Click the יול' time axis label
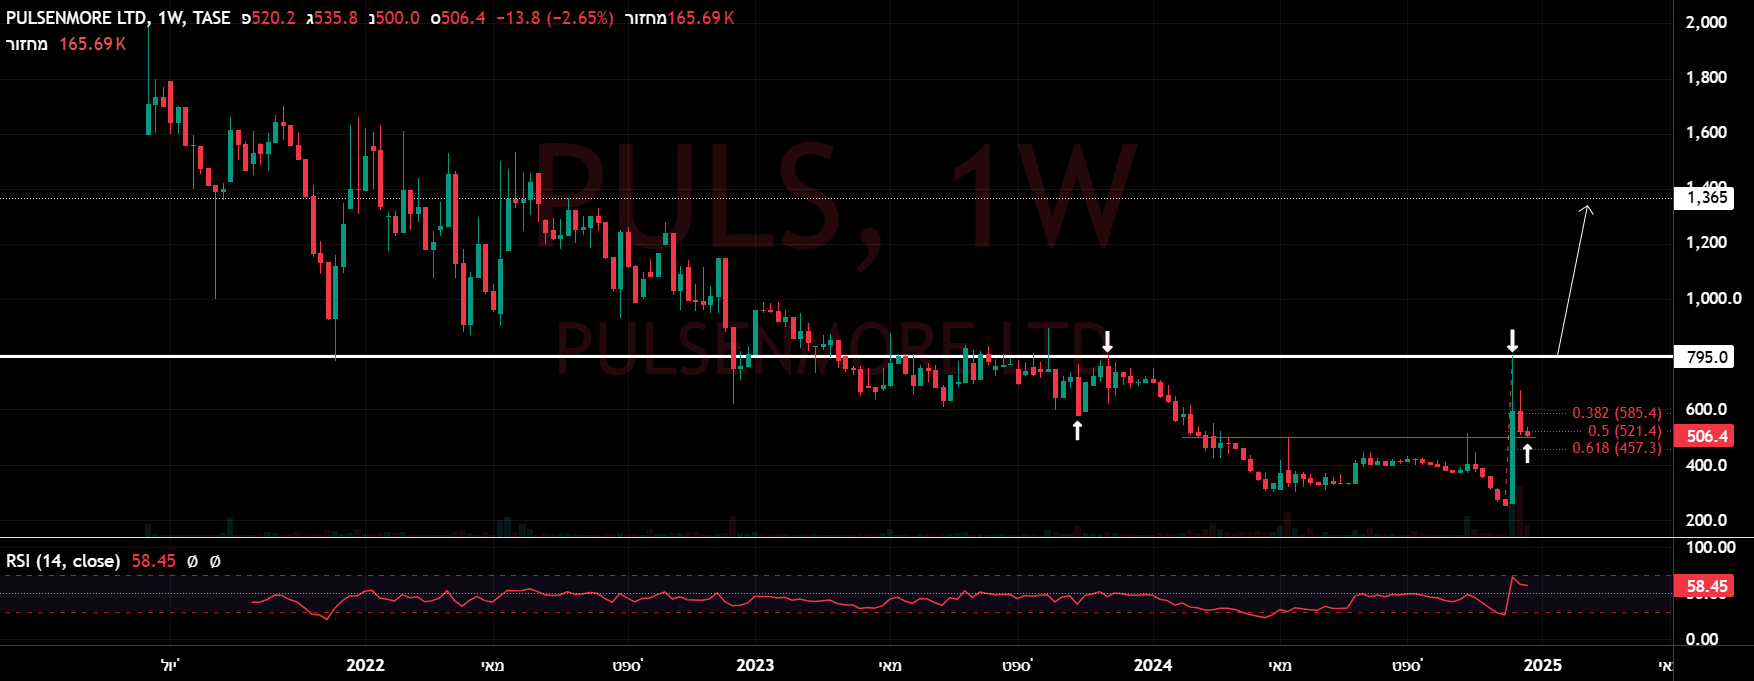 pos(171,665)
